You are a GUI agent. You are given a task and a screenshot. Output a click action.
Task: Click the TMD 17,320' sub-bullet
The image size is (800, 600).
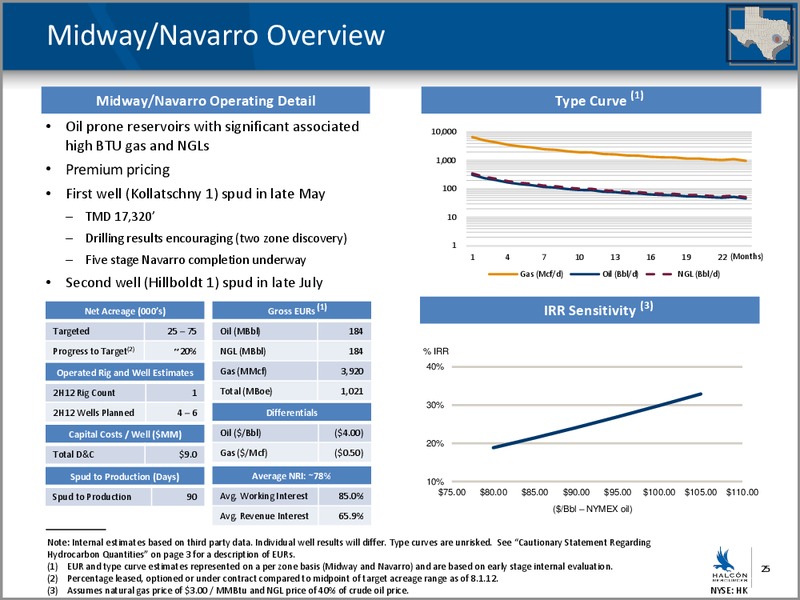coord(119,217)
